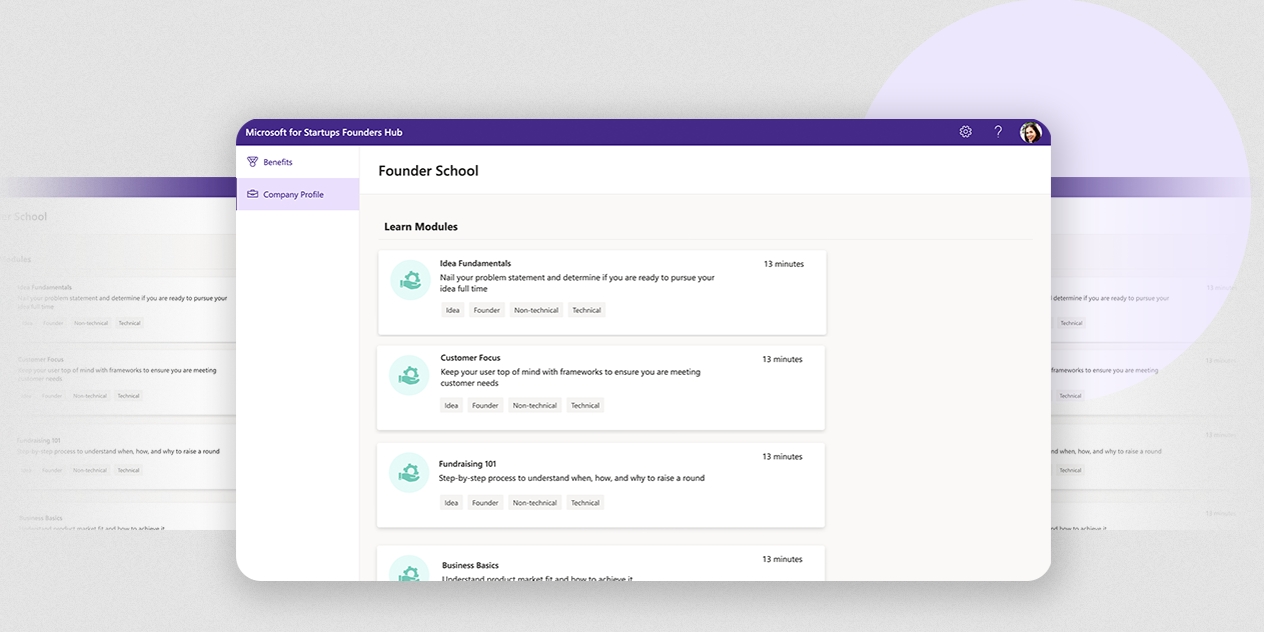
Task: Open the Idea Fundamentals module title
Action: [475, 264]
